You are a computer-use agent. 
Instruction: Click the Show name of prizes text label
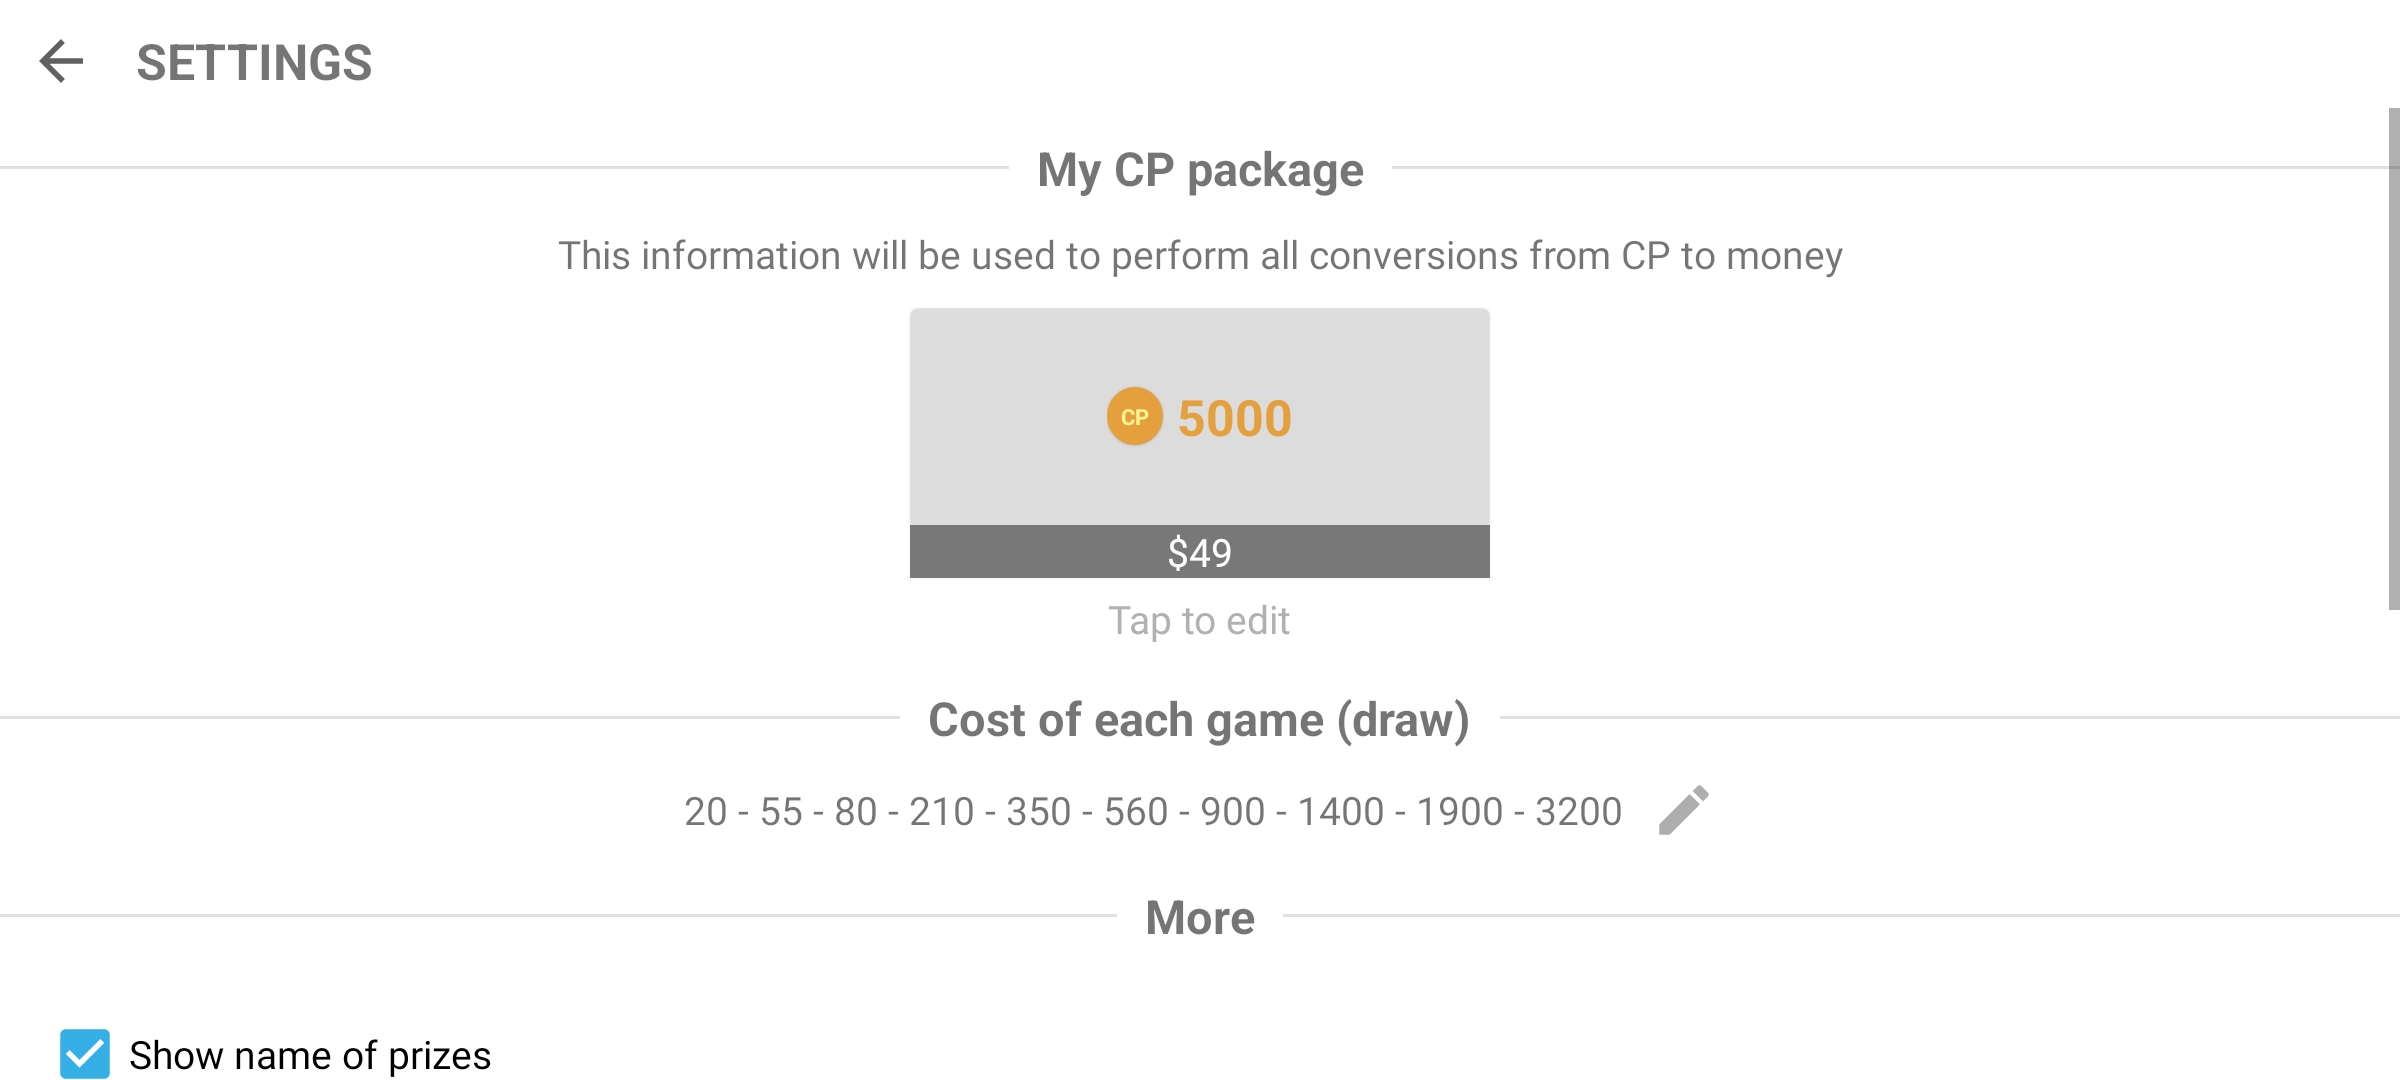pos(310,1054)
